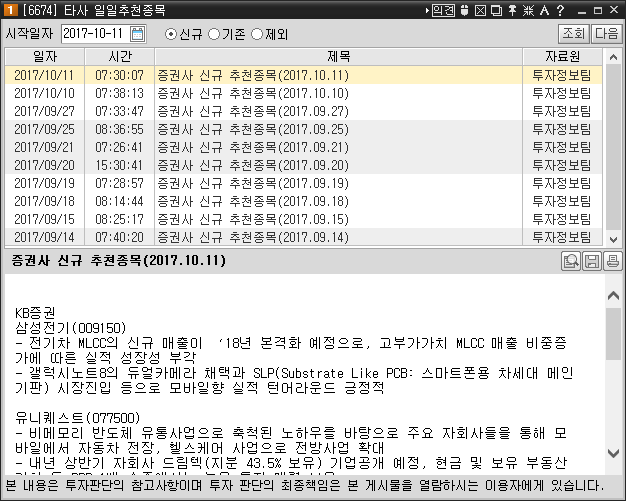
Task: Select row 증권사 신규 추천종목(2017.09.19)
Action: pyautogui.click(x=303, y=183)
